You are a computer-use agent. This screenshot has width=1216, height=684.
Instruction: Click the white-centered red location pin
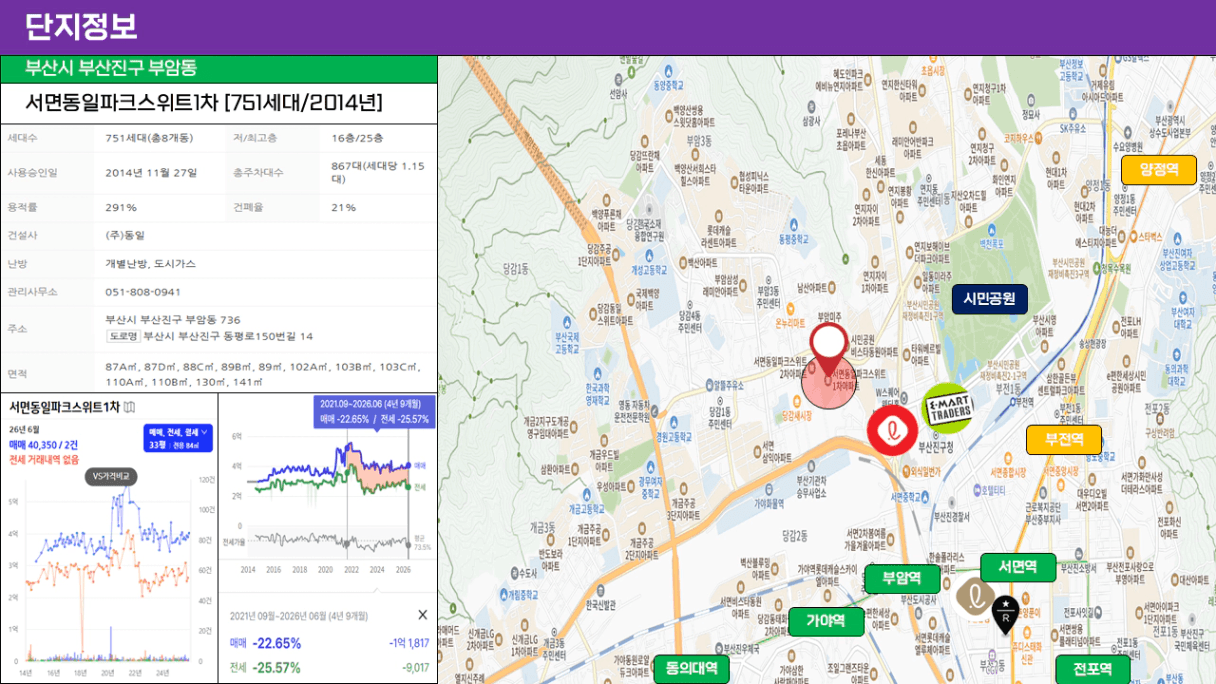[x=829, y=348]
